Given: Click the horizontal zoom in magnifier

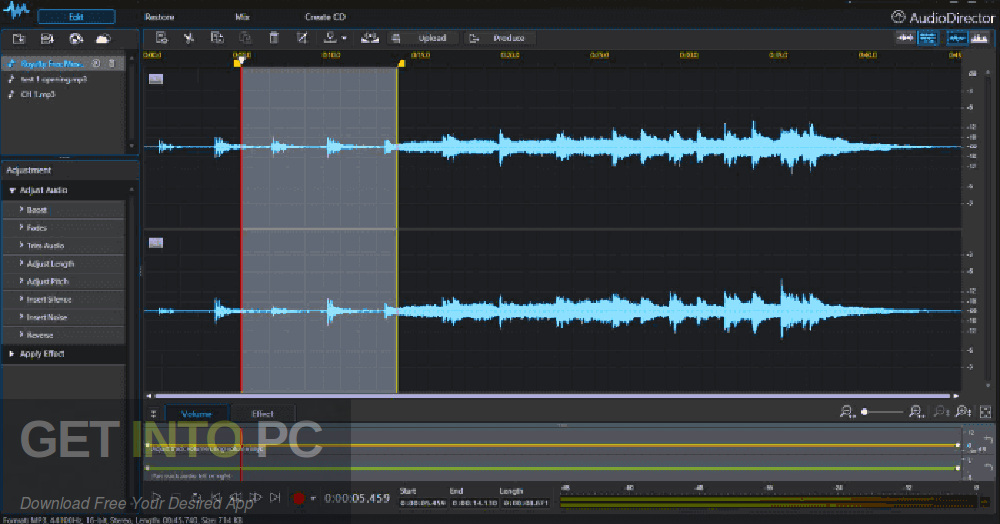Looking at the screenshot, I should tap(916, 412).
